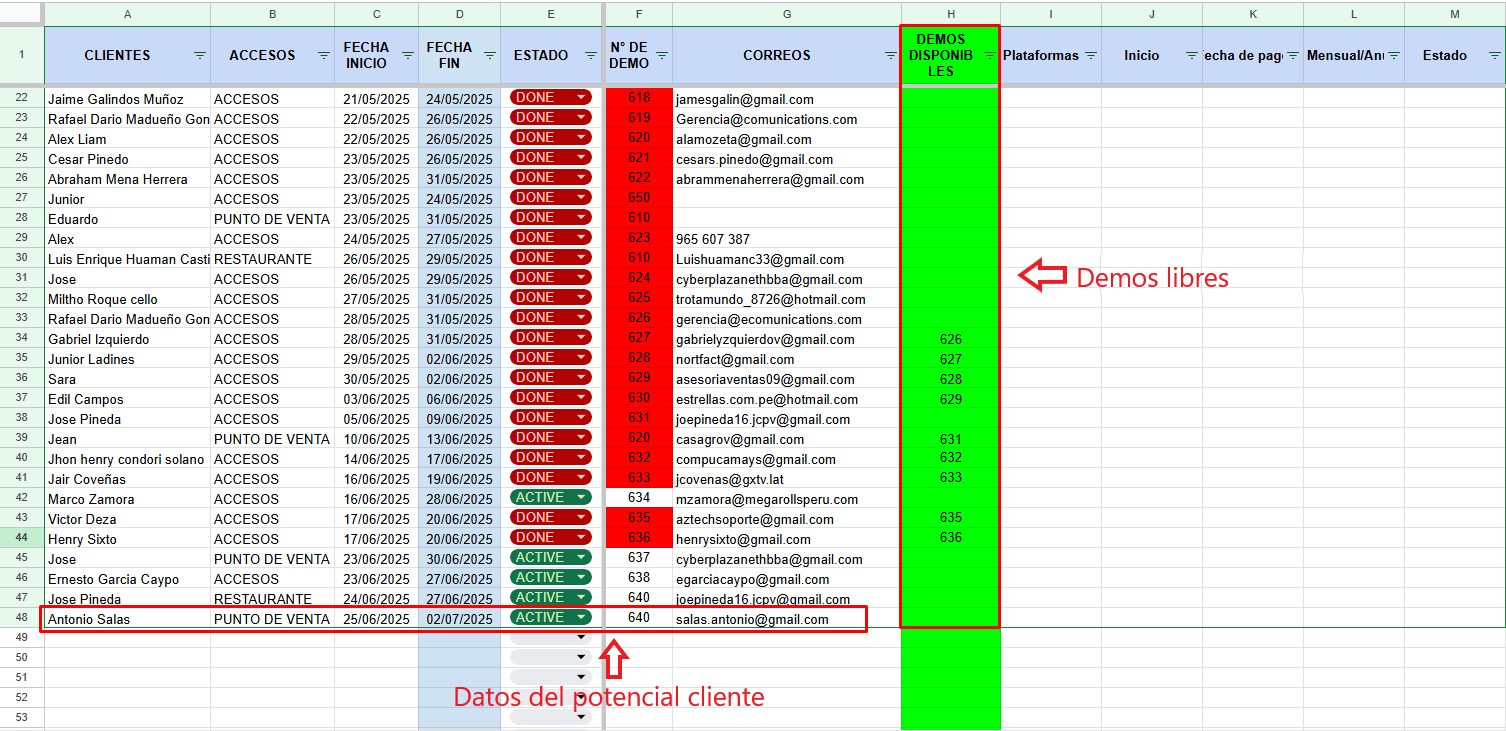Open ACTIVE status dropdown for Antonio Salas
This screenshot has width=1506, height=731.
pos(581,618)
